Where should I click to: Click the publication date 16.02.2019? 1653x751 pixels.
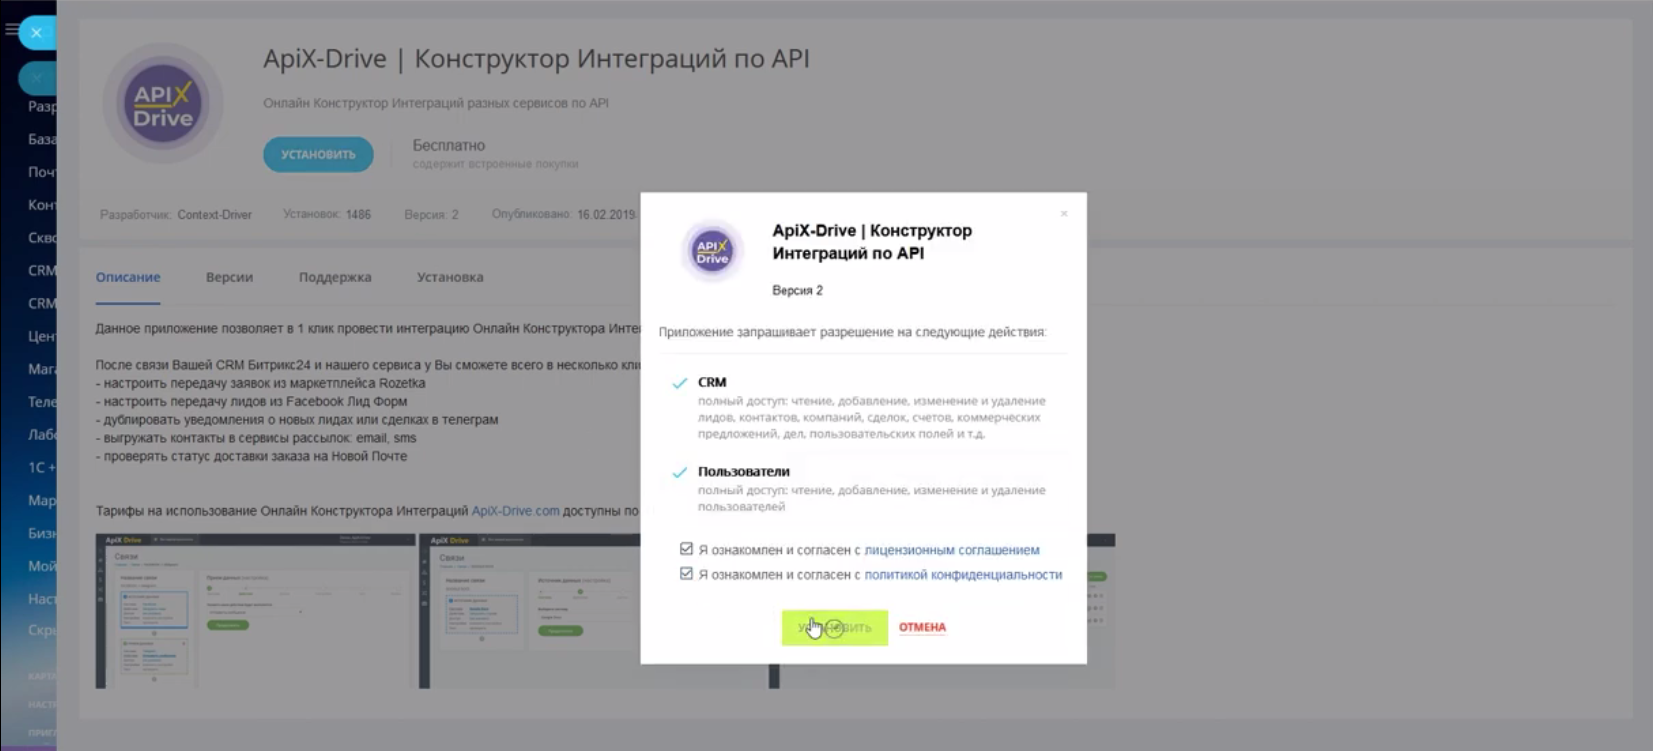tap(606, 215)
